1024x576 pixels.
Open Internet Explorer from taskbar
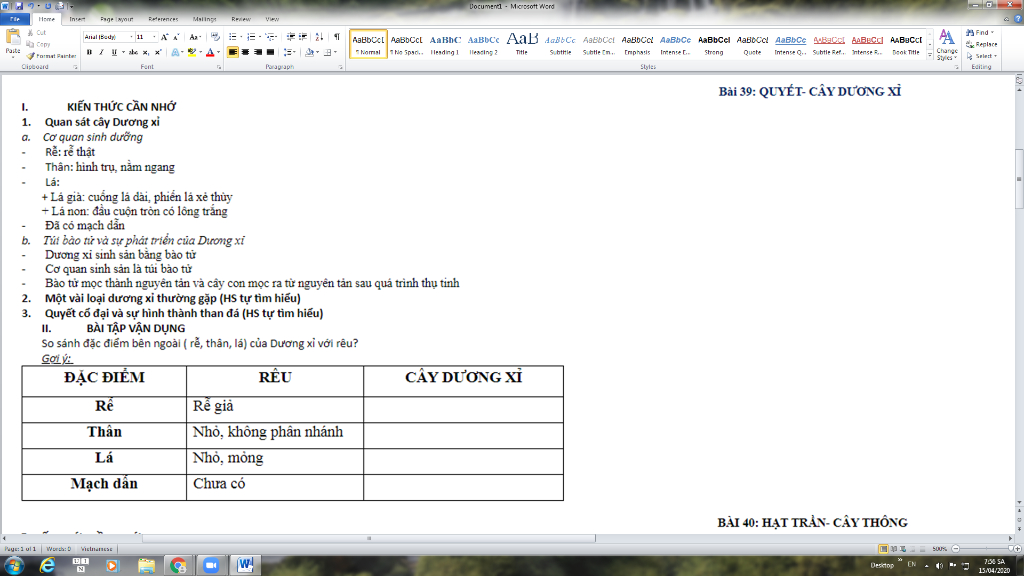point(47,566)
